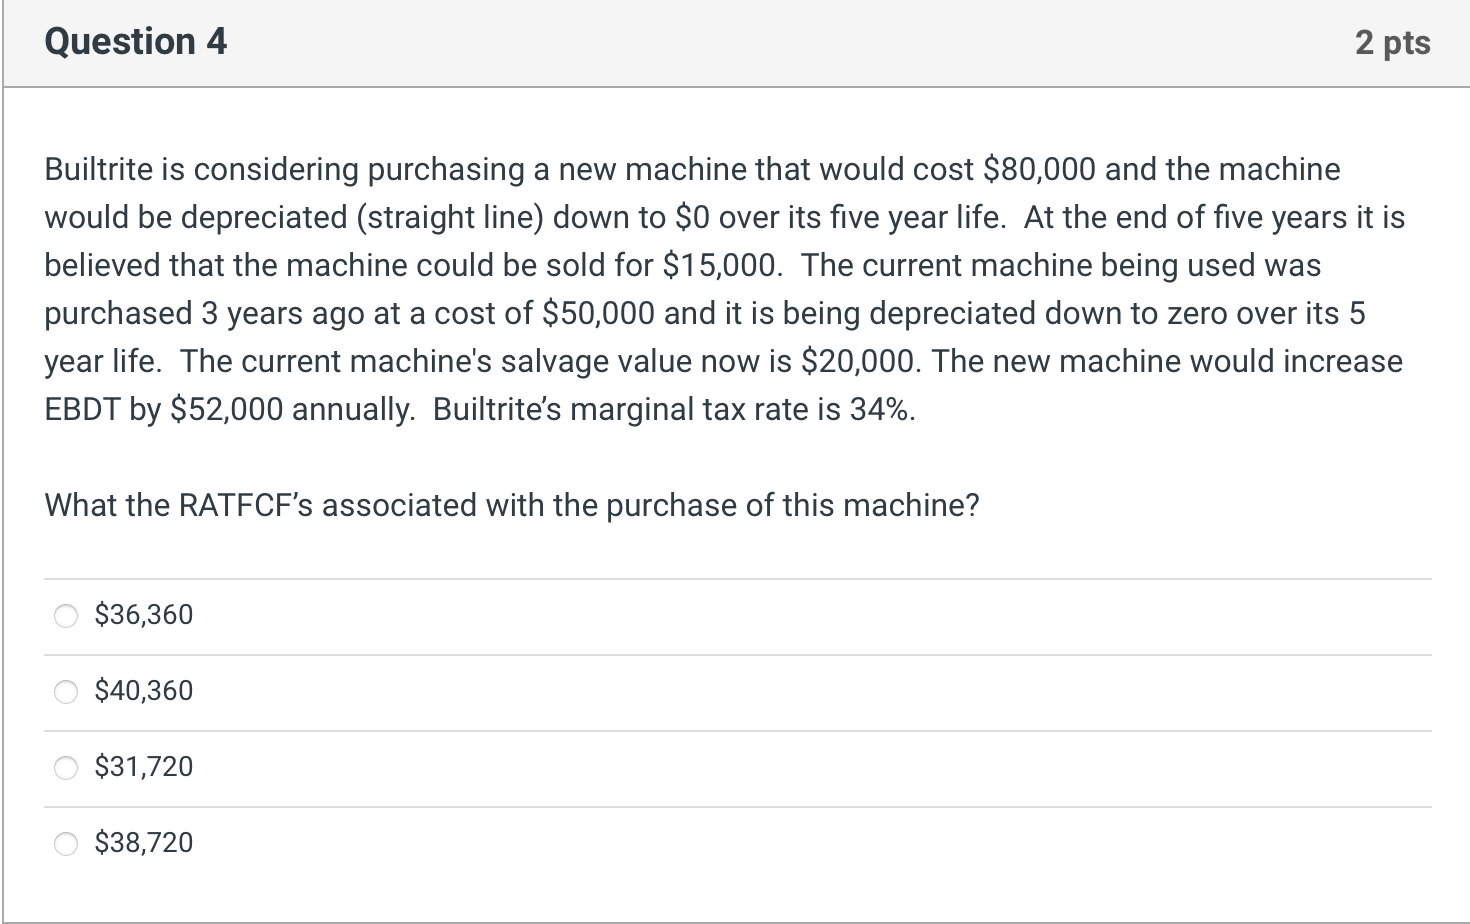Click the question prompt about RATFCF

[511, 506]
